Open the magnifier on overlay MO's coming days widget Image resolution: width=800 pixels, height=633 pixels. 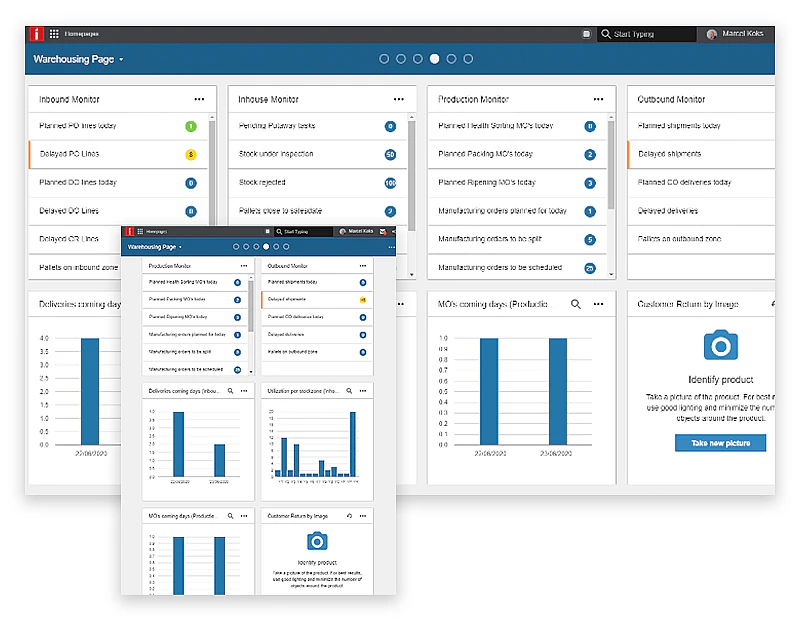tap(231, 516)
